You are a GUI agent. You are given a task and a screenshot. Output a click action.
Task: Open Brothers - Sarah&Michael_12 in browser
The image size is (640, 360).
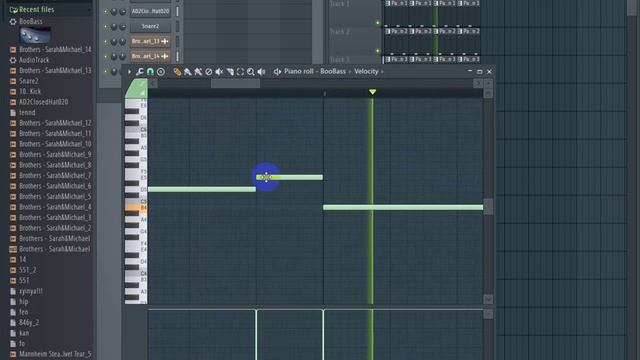click(x=55, y=123)
